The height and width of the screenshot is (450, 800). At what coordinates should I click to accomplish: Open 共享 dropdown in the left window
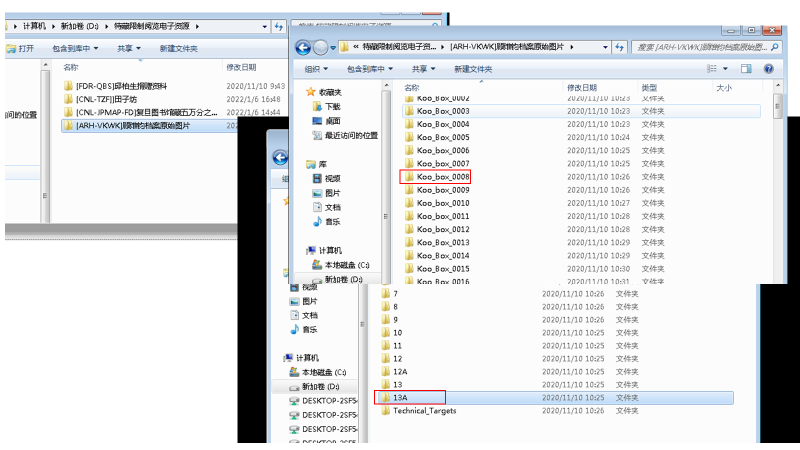point(129,48)
